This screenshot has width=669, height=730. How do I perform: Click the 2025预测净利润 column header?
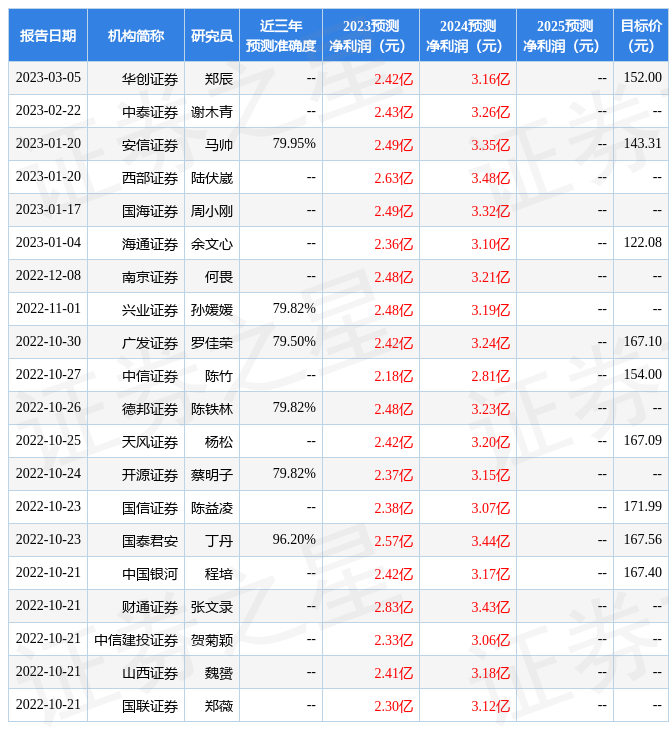coord(565,35)
